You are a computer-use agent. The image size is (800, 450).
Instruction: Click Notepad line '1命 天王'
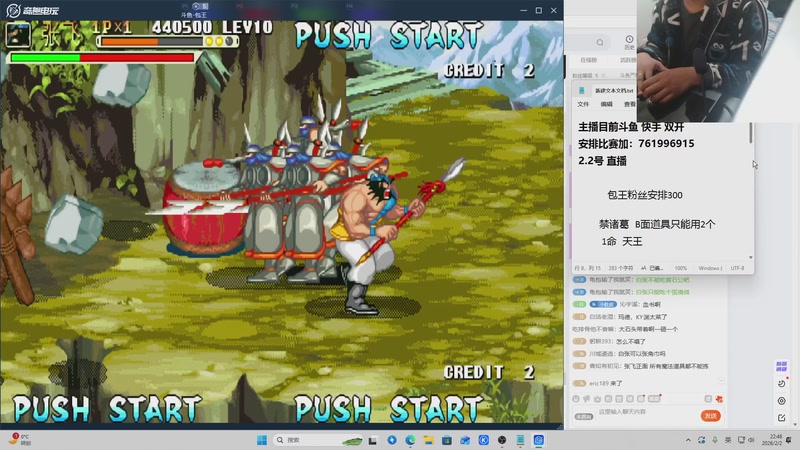(x=621, y=241)
